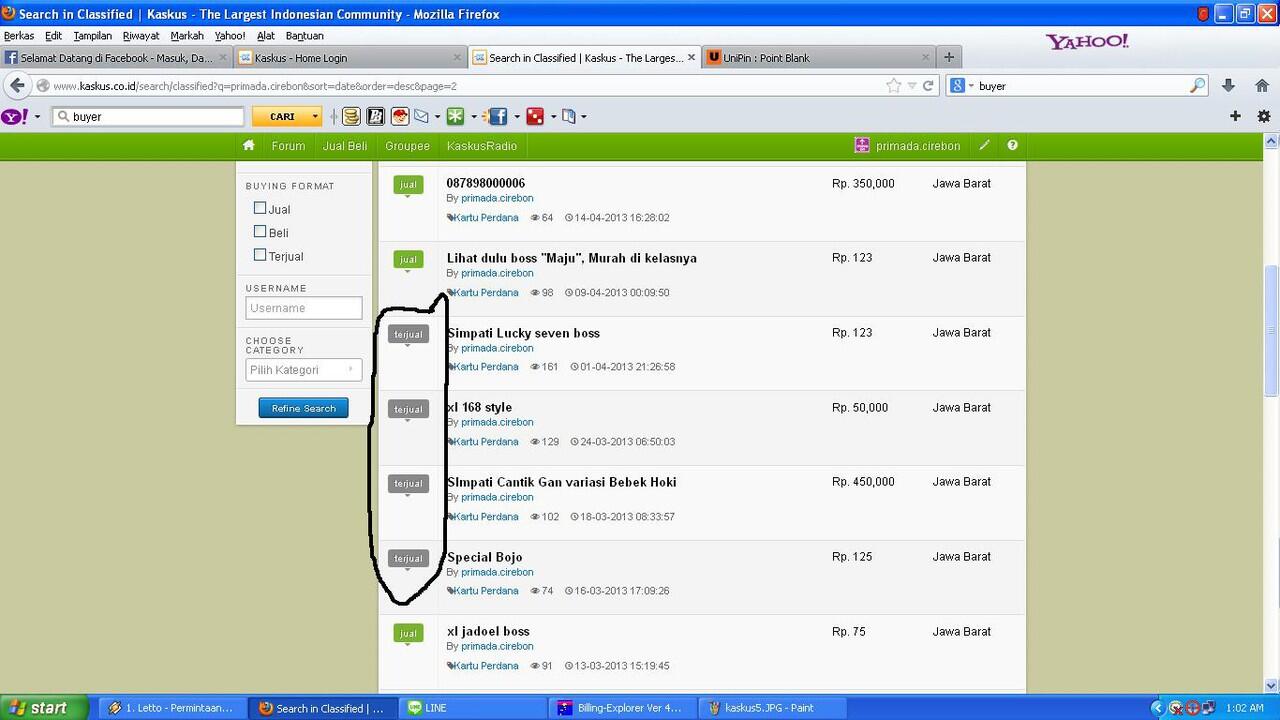Tick the Jual buying format checkbox
The height and width of the screenshot is (720, 1280).
pos(260,208)
